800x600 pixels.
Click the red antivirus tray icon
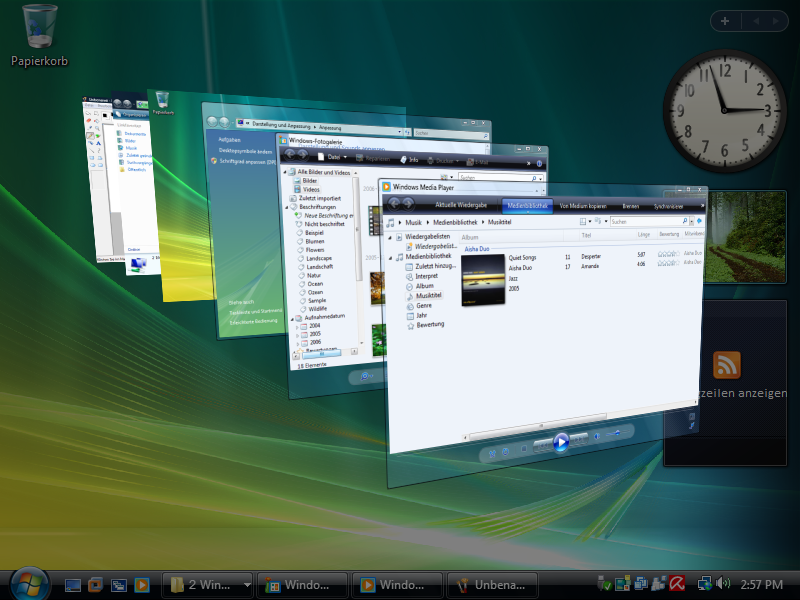coord(676,583)
